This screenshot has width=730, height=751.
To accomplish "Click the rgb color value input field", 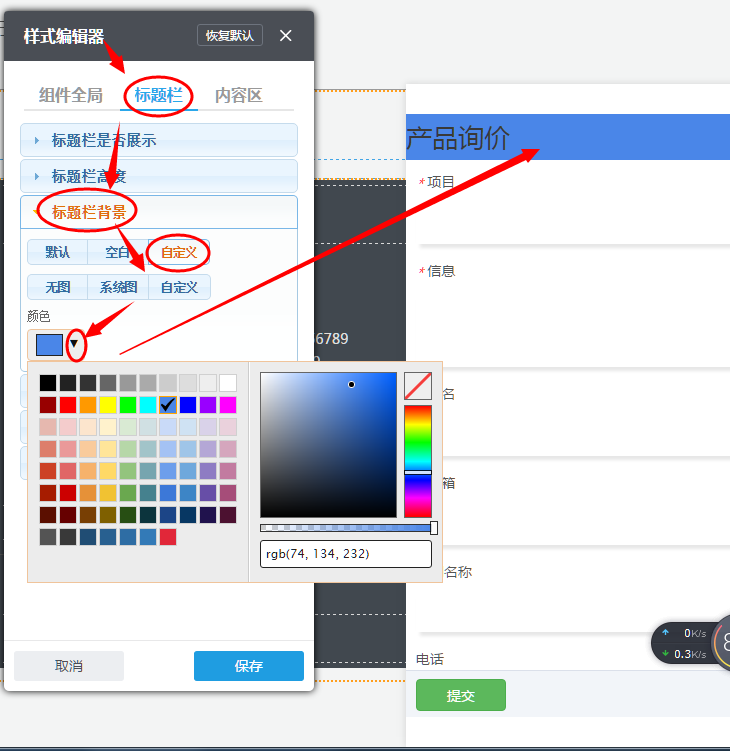I will click(345, 554).
